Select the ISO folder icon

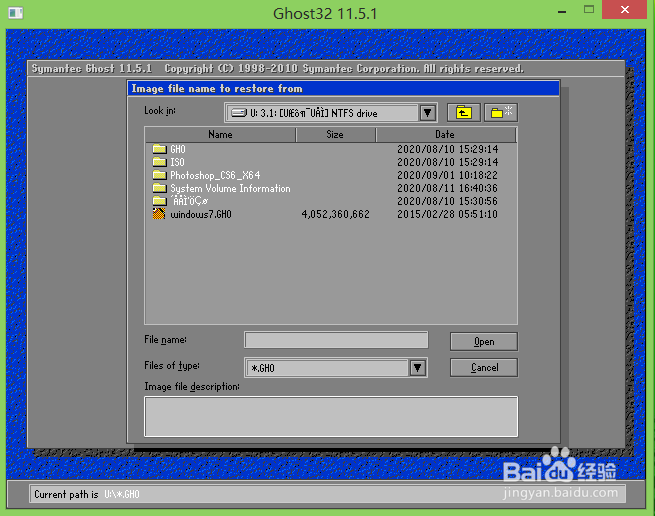coord(159,162)
